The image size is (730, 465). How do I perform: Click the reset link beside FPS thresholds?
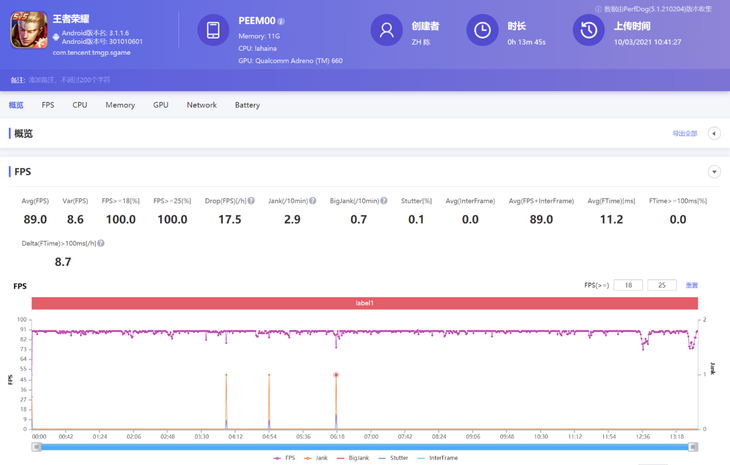(x=691, y=286)
